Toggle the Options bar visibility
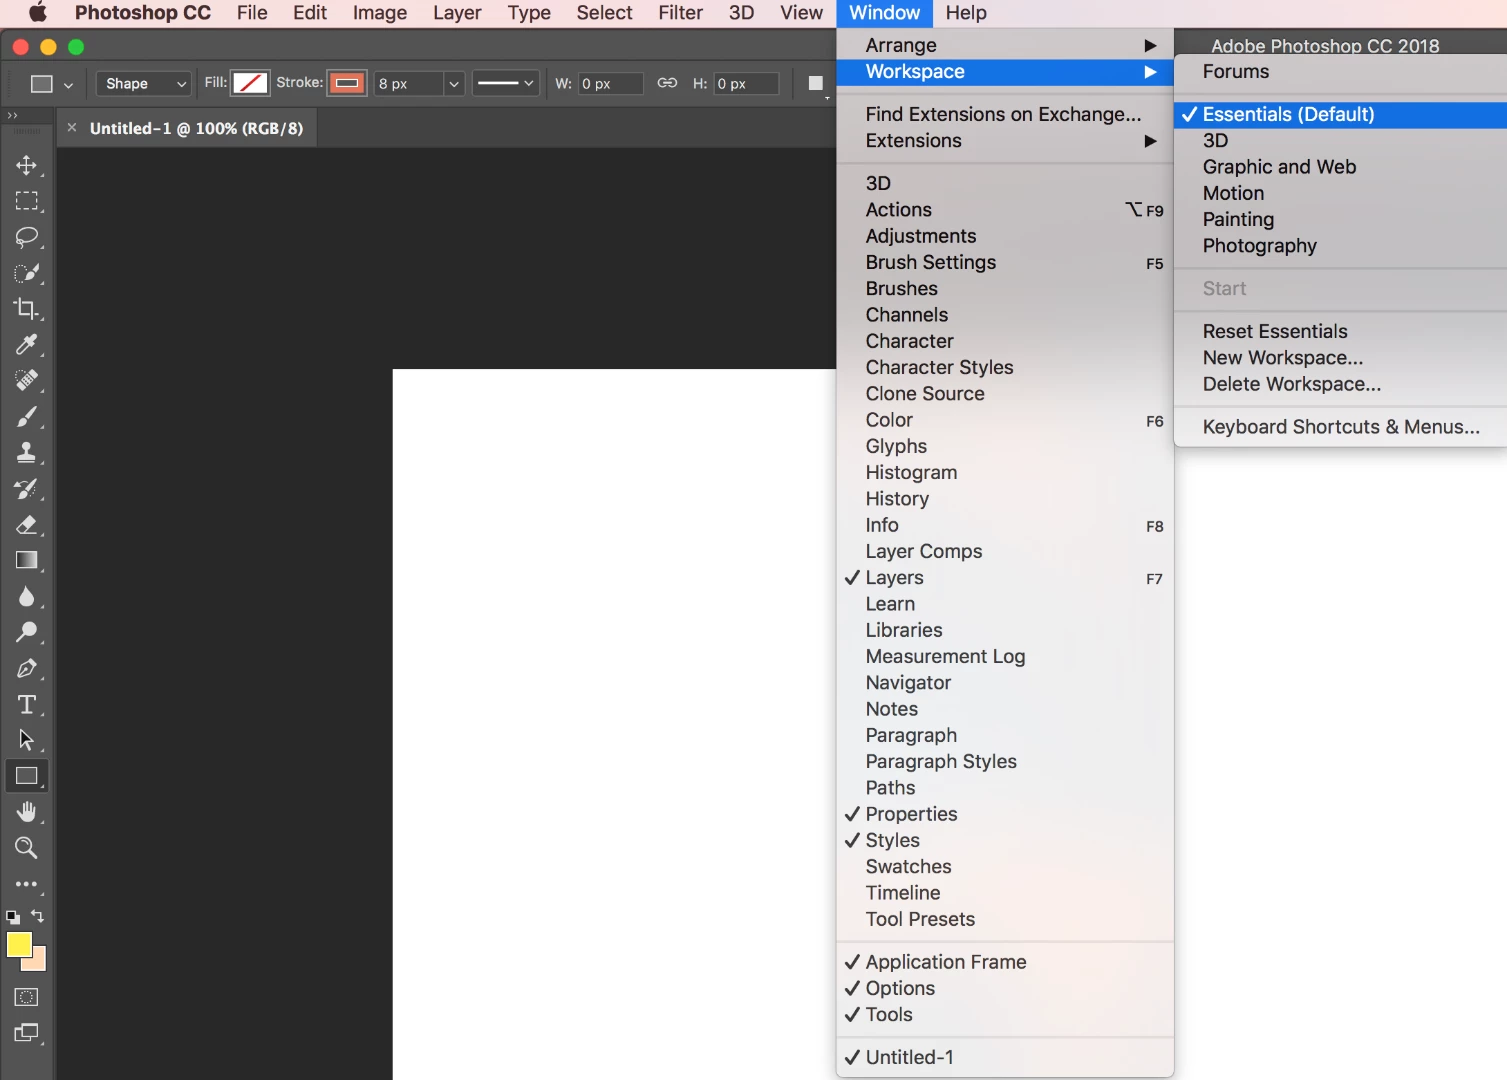Image resolution: width=1507 pixels, height=1080 pixels. click(x=1004, y=988)
